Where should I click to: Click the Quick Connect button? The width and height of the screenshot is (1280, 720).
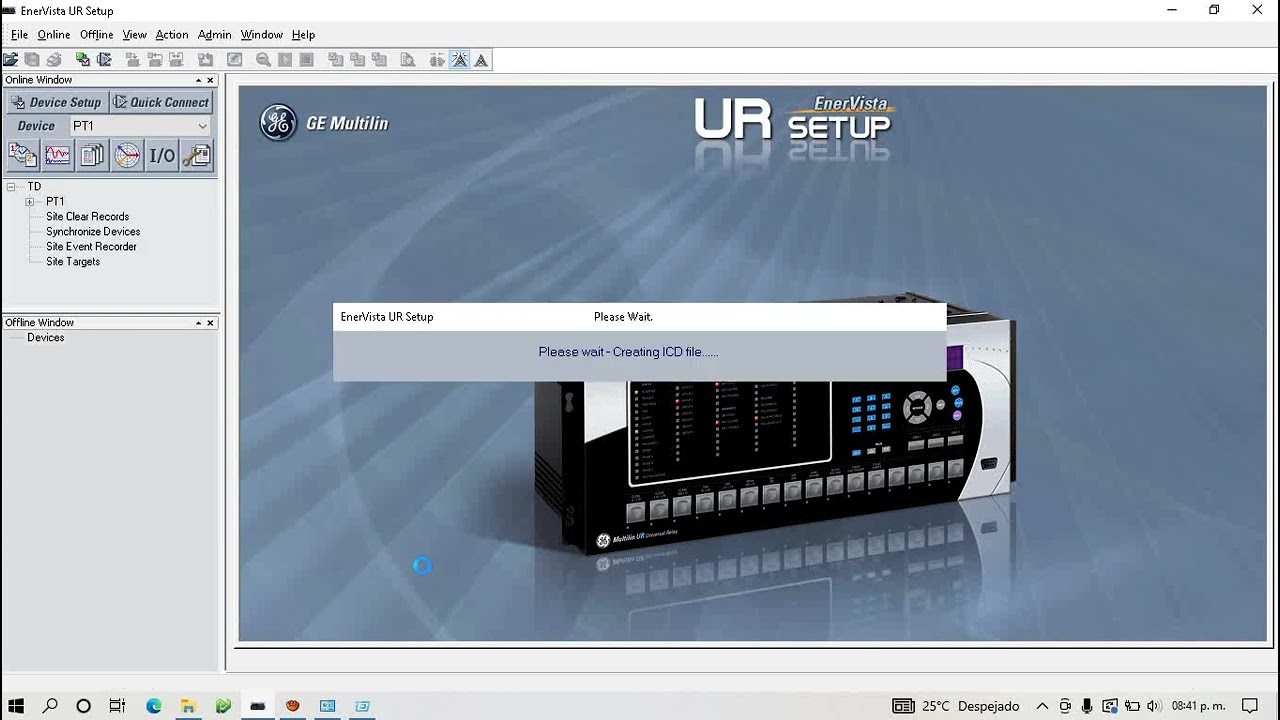(x=161, y=102)
